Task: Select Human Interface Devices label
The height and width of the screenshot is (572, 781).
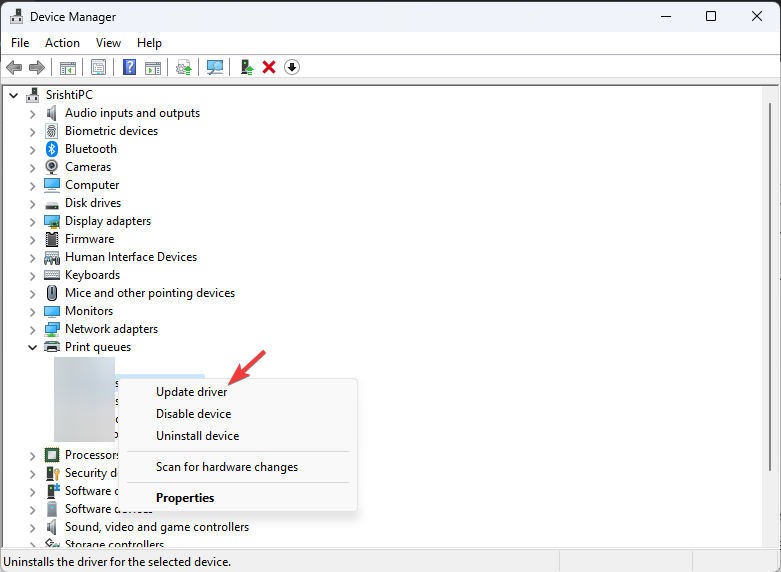Action: tap(131, 257)
